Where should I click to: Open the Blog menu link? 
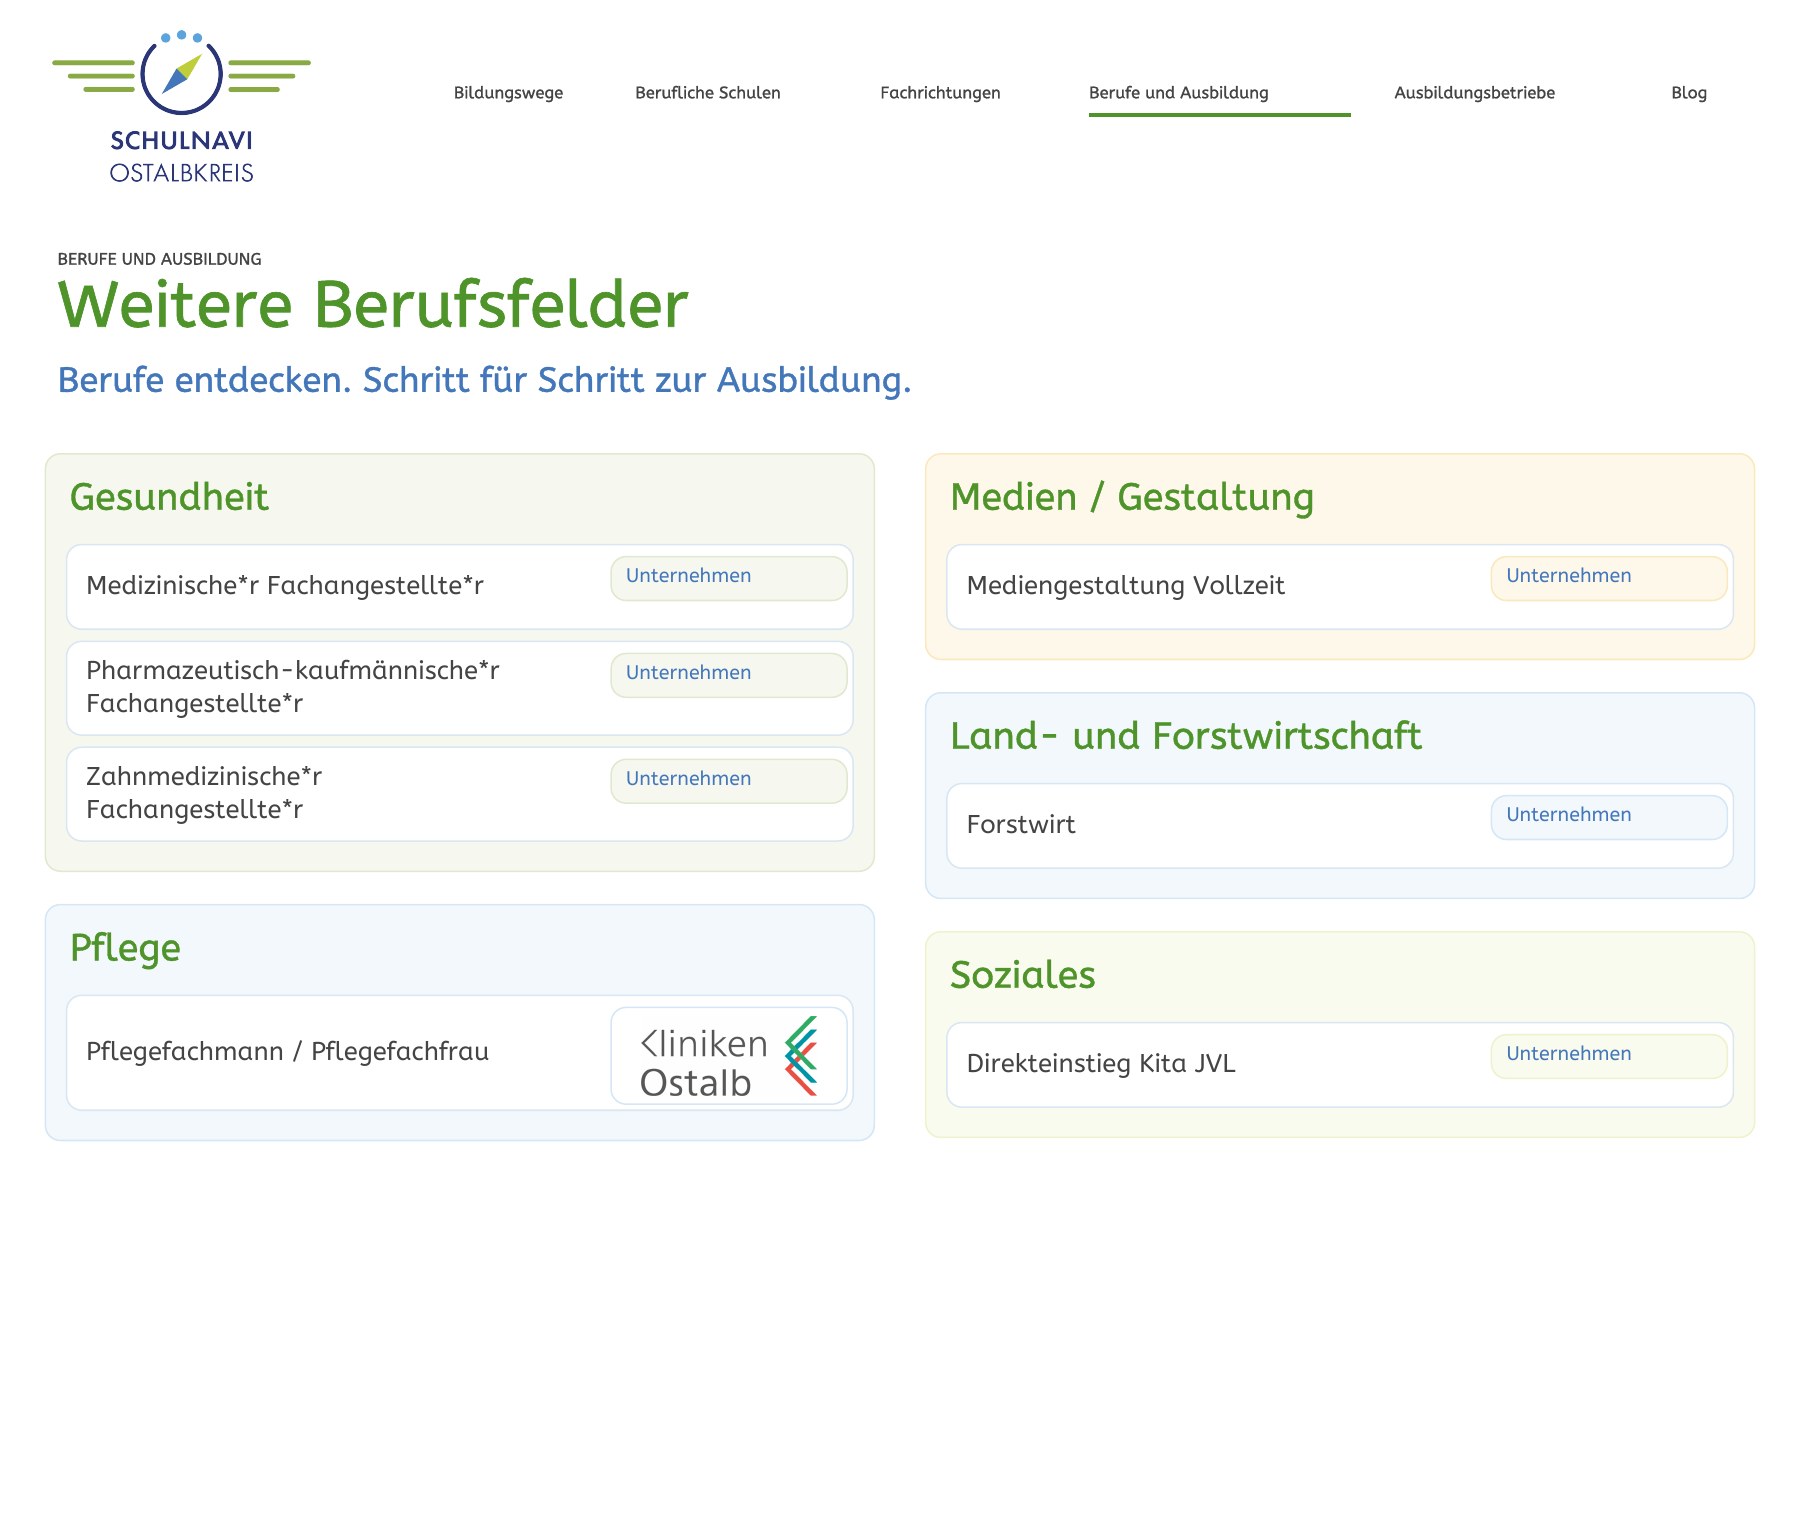1689,93
